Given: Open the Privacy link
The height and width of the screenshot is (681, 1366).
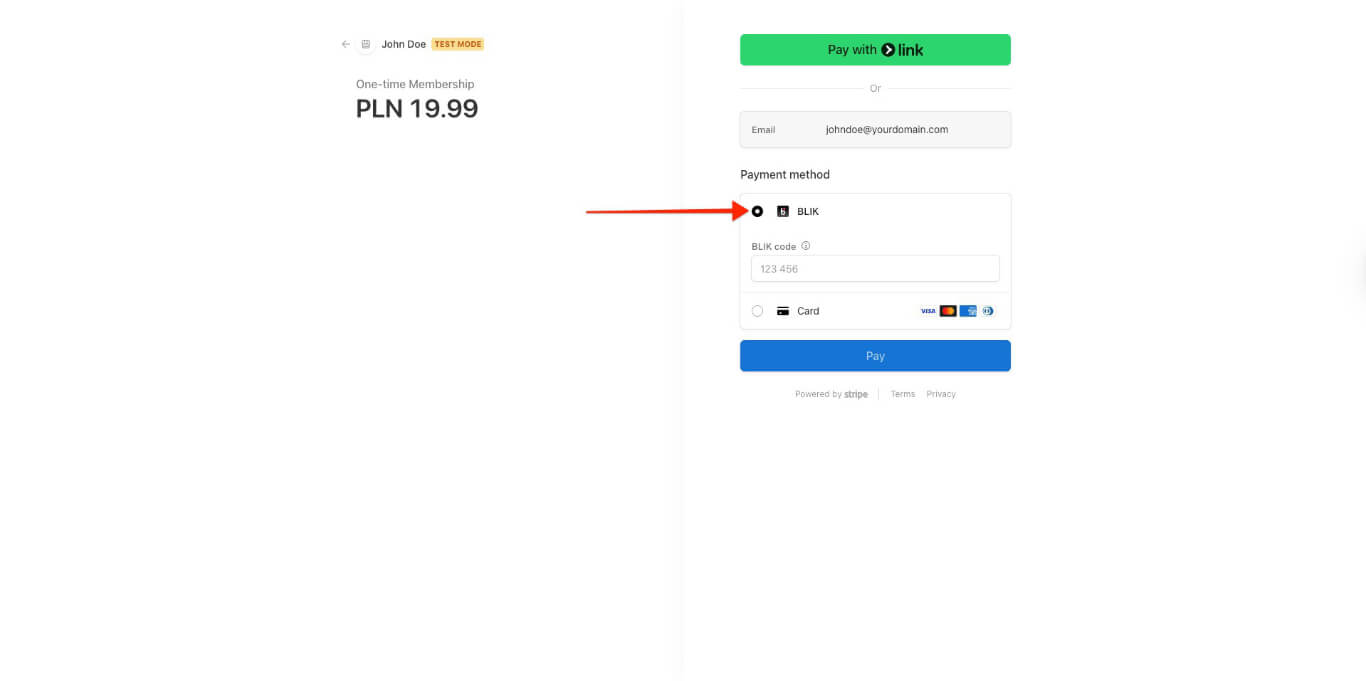Looking at the screenshot, I should tap(941, 393).
